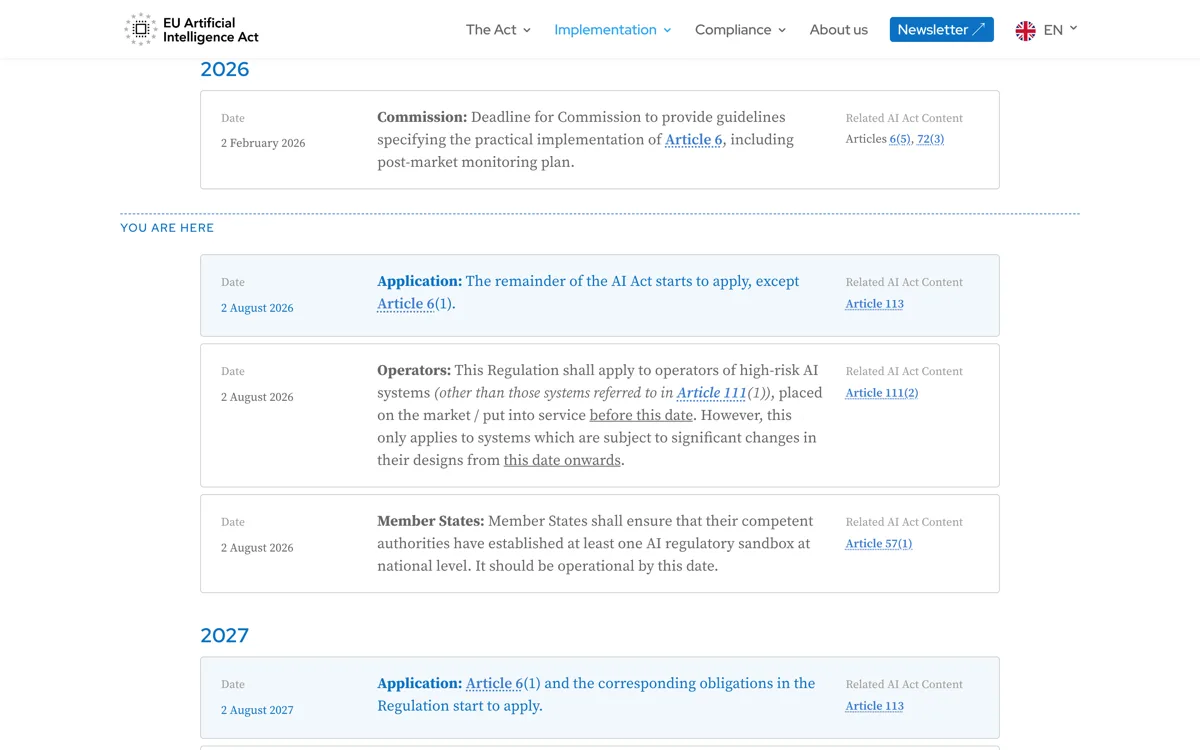Click the 2026 year heading
The height and width of the screenshot is (750, 1200).
tap(225, 69)
